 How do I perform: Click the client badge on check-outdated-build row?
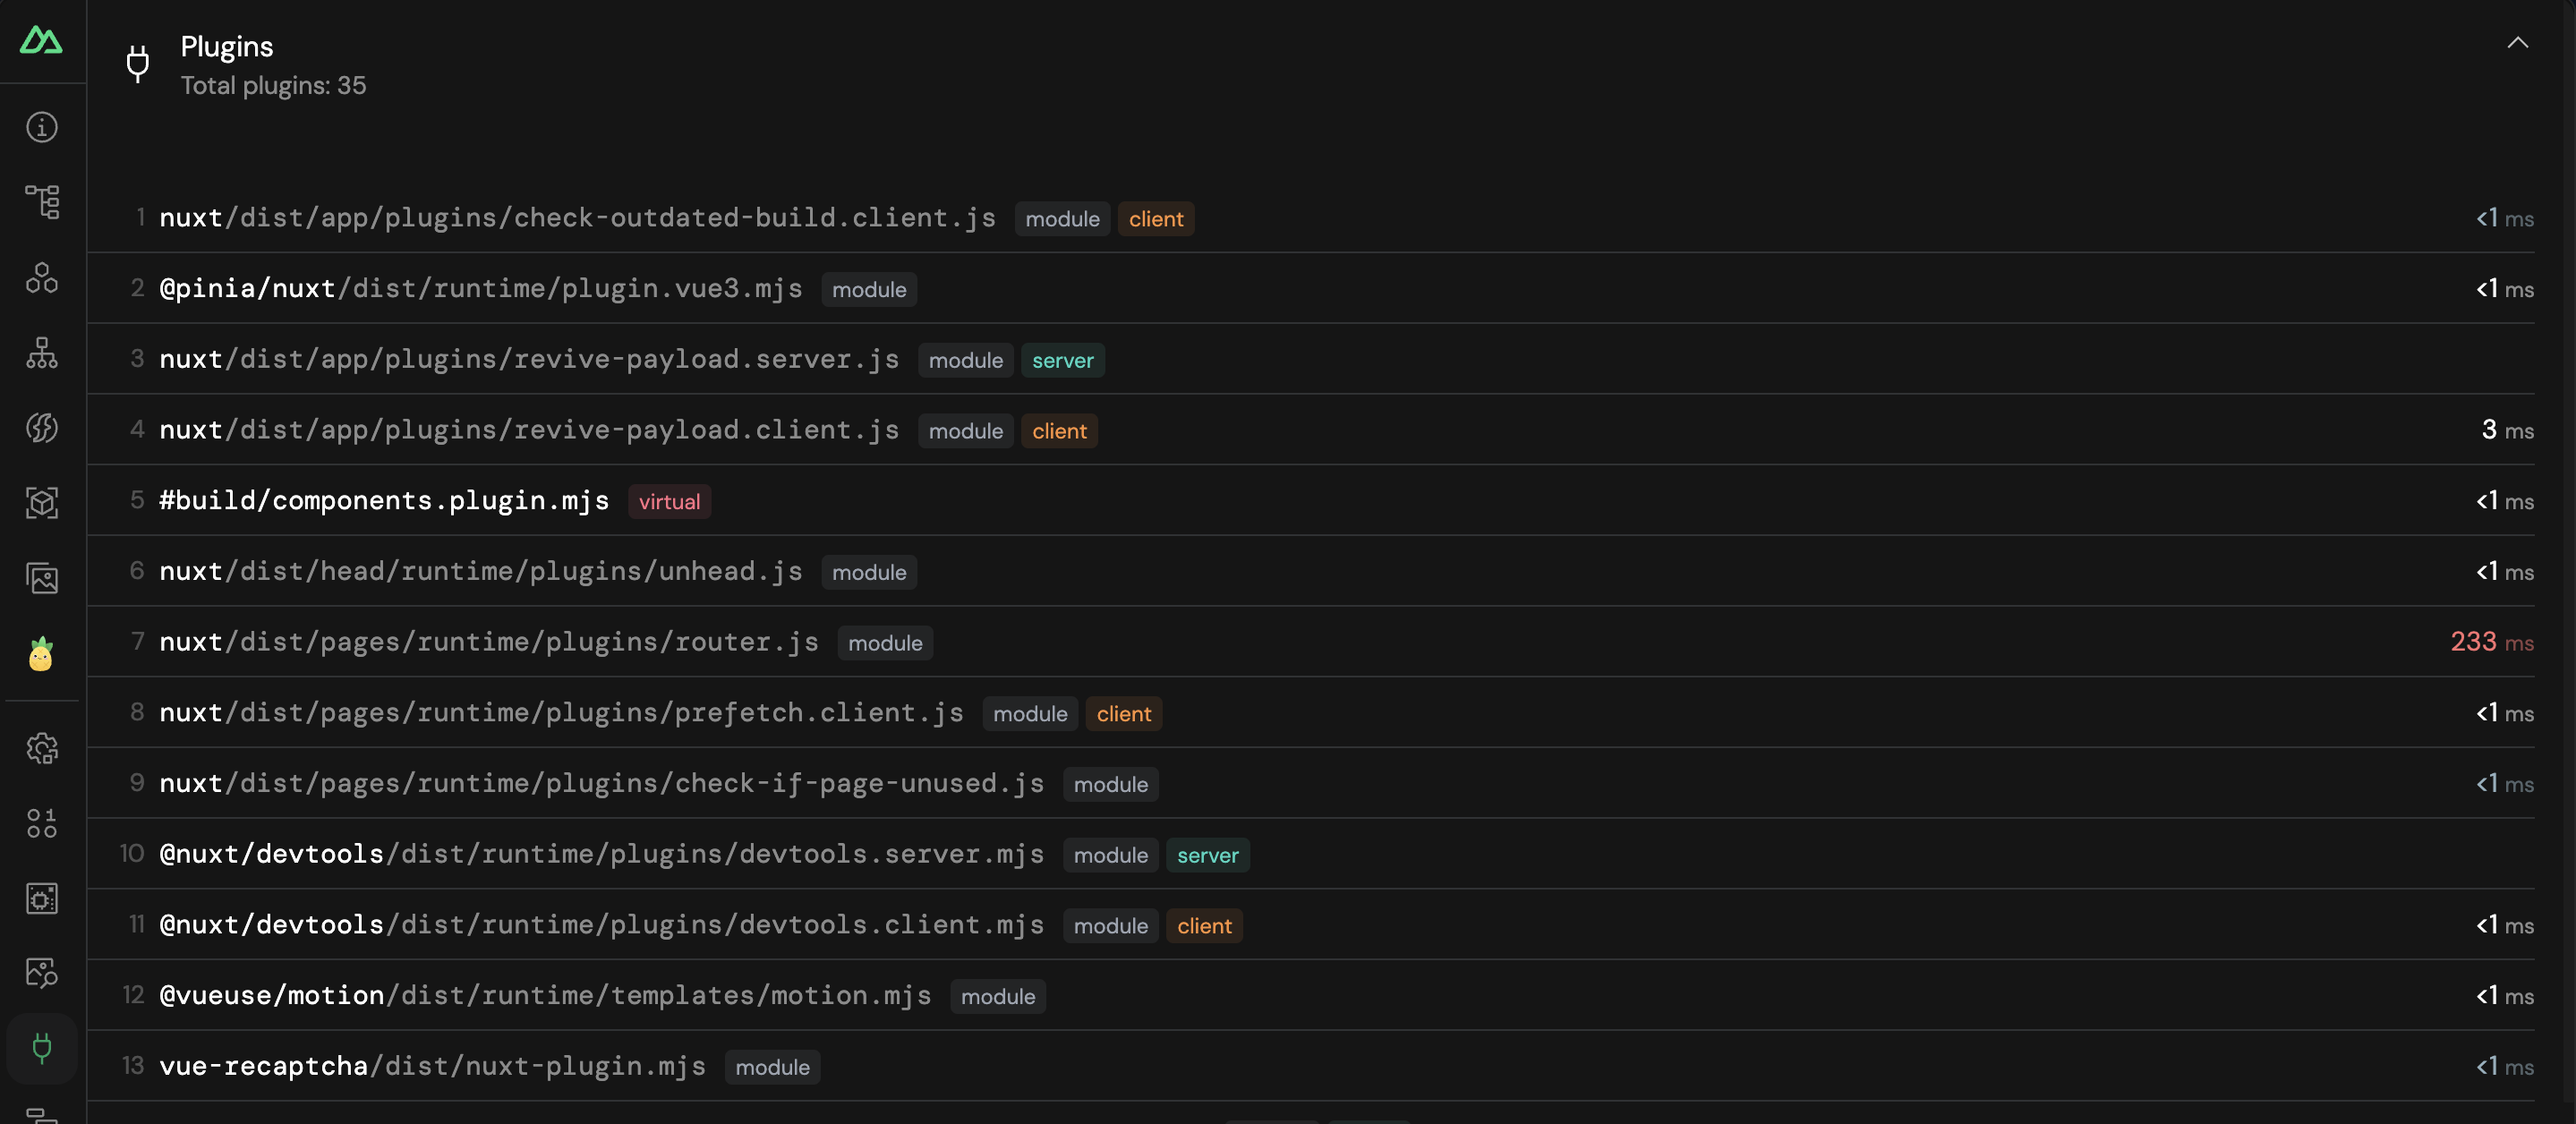pyautogui.click(x=1156, y=219)
